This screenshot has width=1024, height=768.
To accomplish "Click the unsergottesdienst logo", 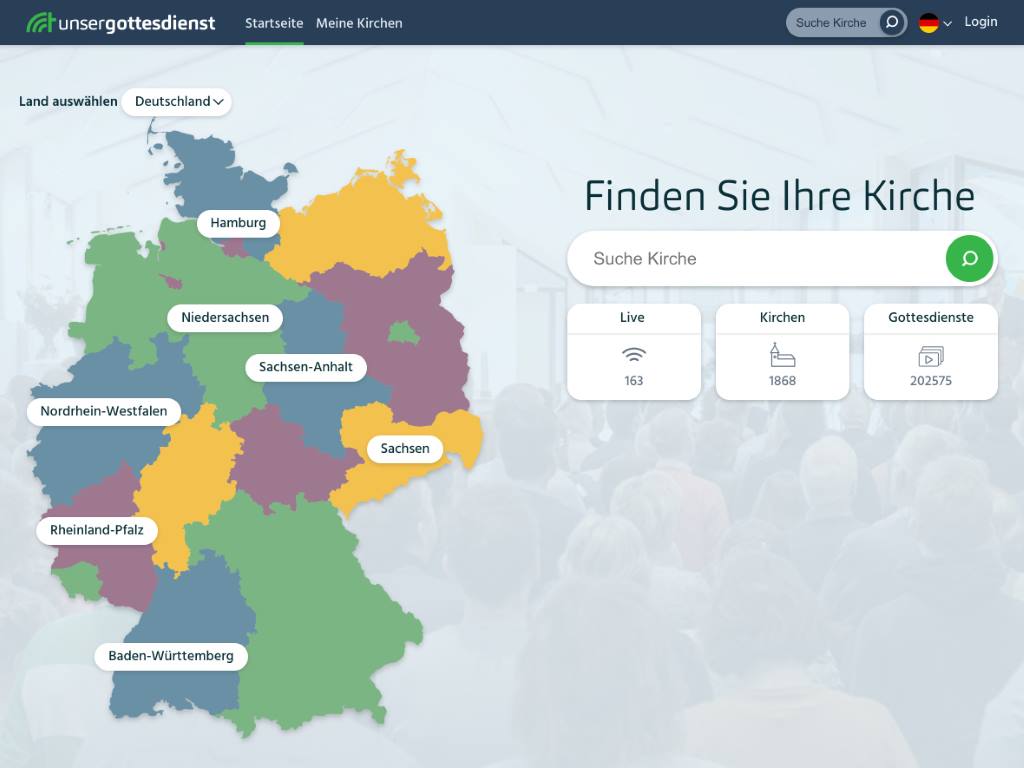I will tap(120, 23).
